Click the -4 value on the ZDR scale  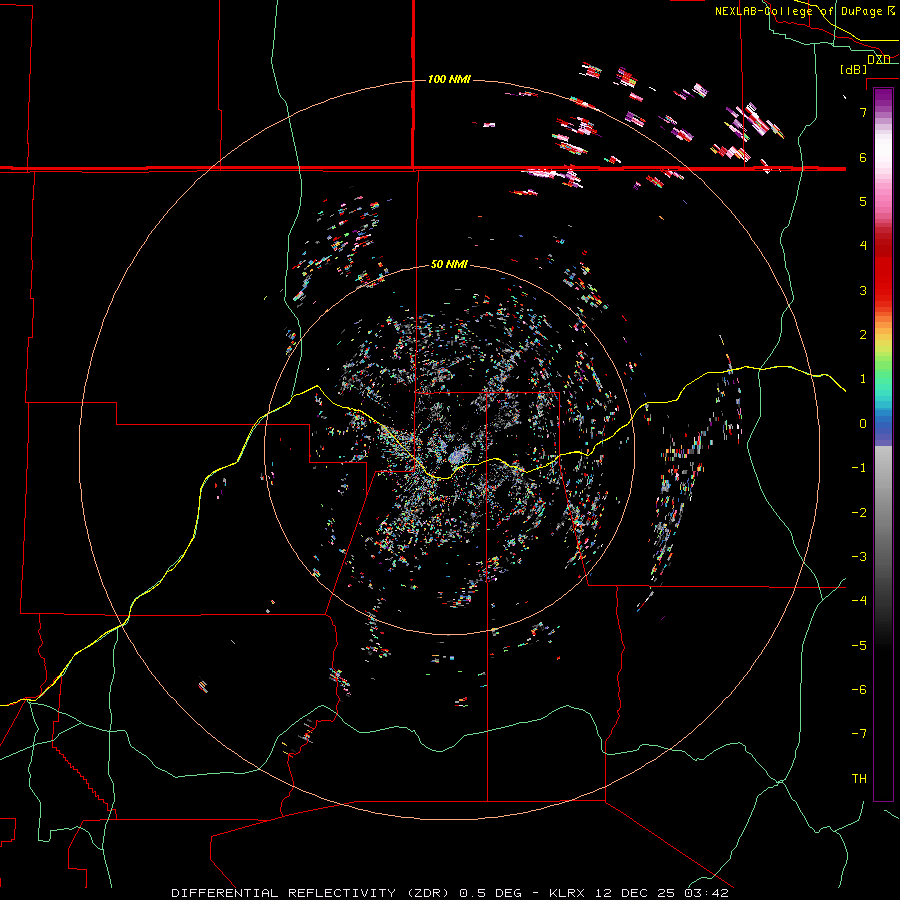pos(859,600)
